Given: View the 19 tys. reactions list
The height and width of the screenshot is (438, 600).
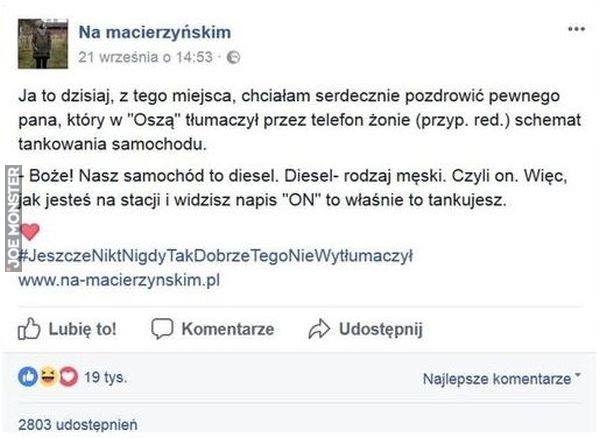Looking at the screenshot, I should (x=104, y=378).
